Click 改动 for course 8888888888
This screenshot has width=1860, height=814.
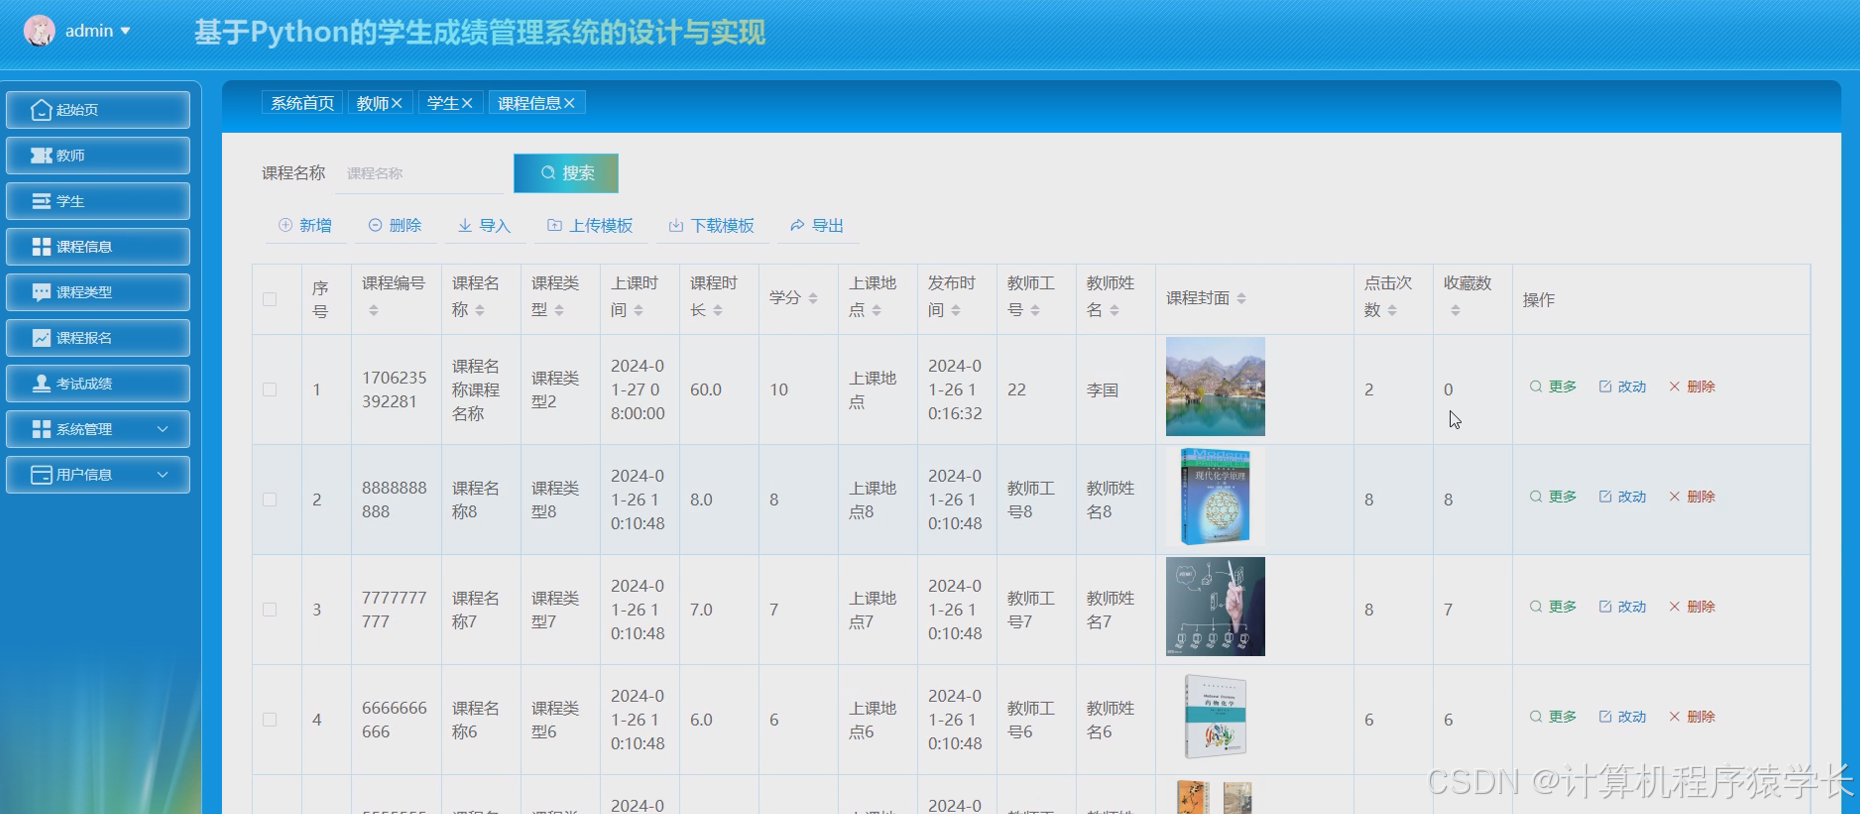(1622, 497)
